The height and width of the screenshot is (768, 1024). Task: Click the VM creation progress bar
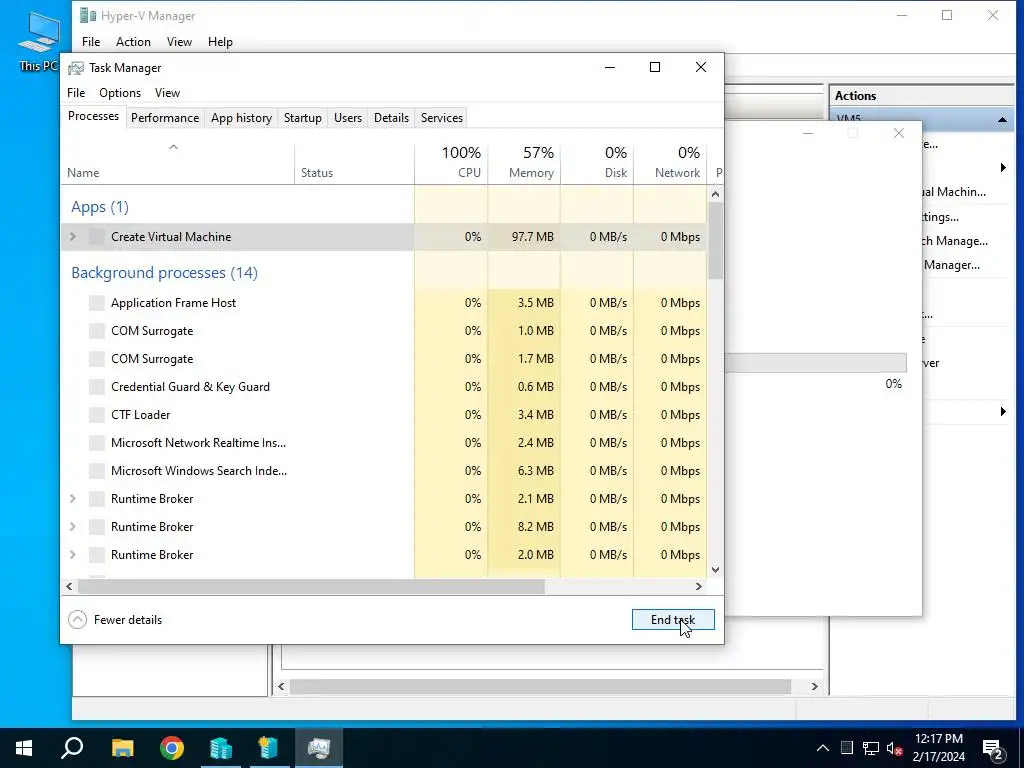pos(816,362)
